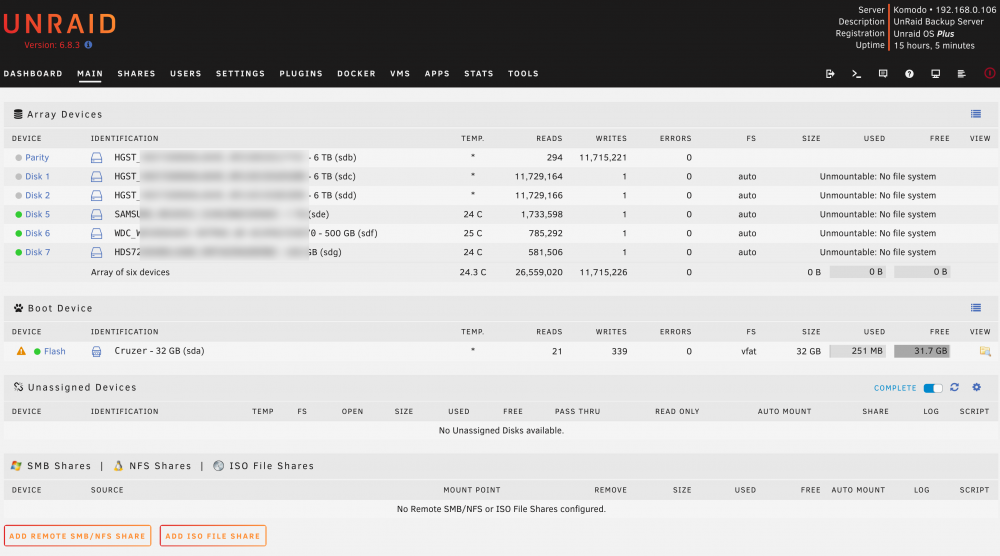The height and width of the screenshot is (556, 1000).
Task: Click the Disk 5 drive icon
Action: coord(96,214)
